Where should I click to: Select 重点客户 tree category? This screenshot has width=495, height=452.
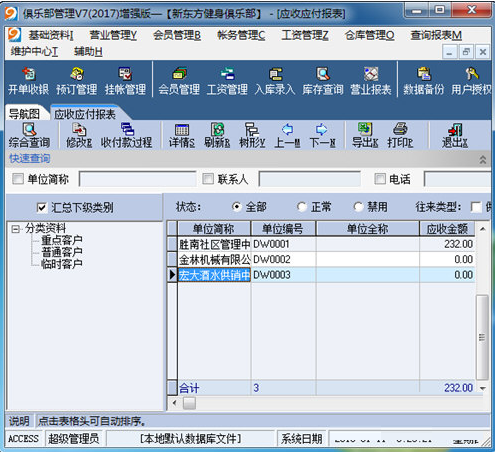62,240
